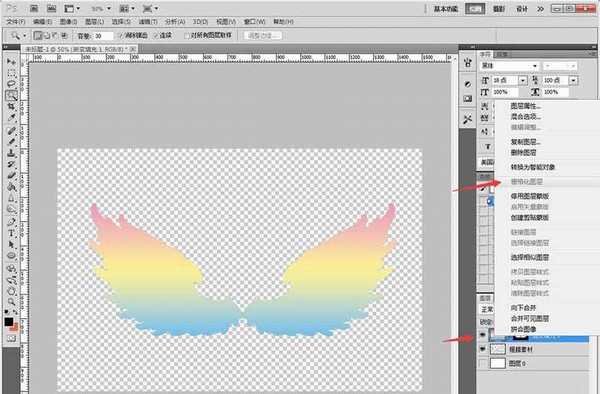Enable 对所有图层取样 checkbox
The width and height of the screenshot is (600, 394).
(x=187, y=36)
